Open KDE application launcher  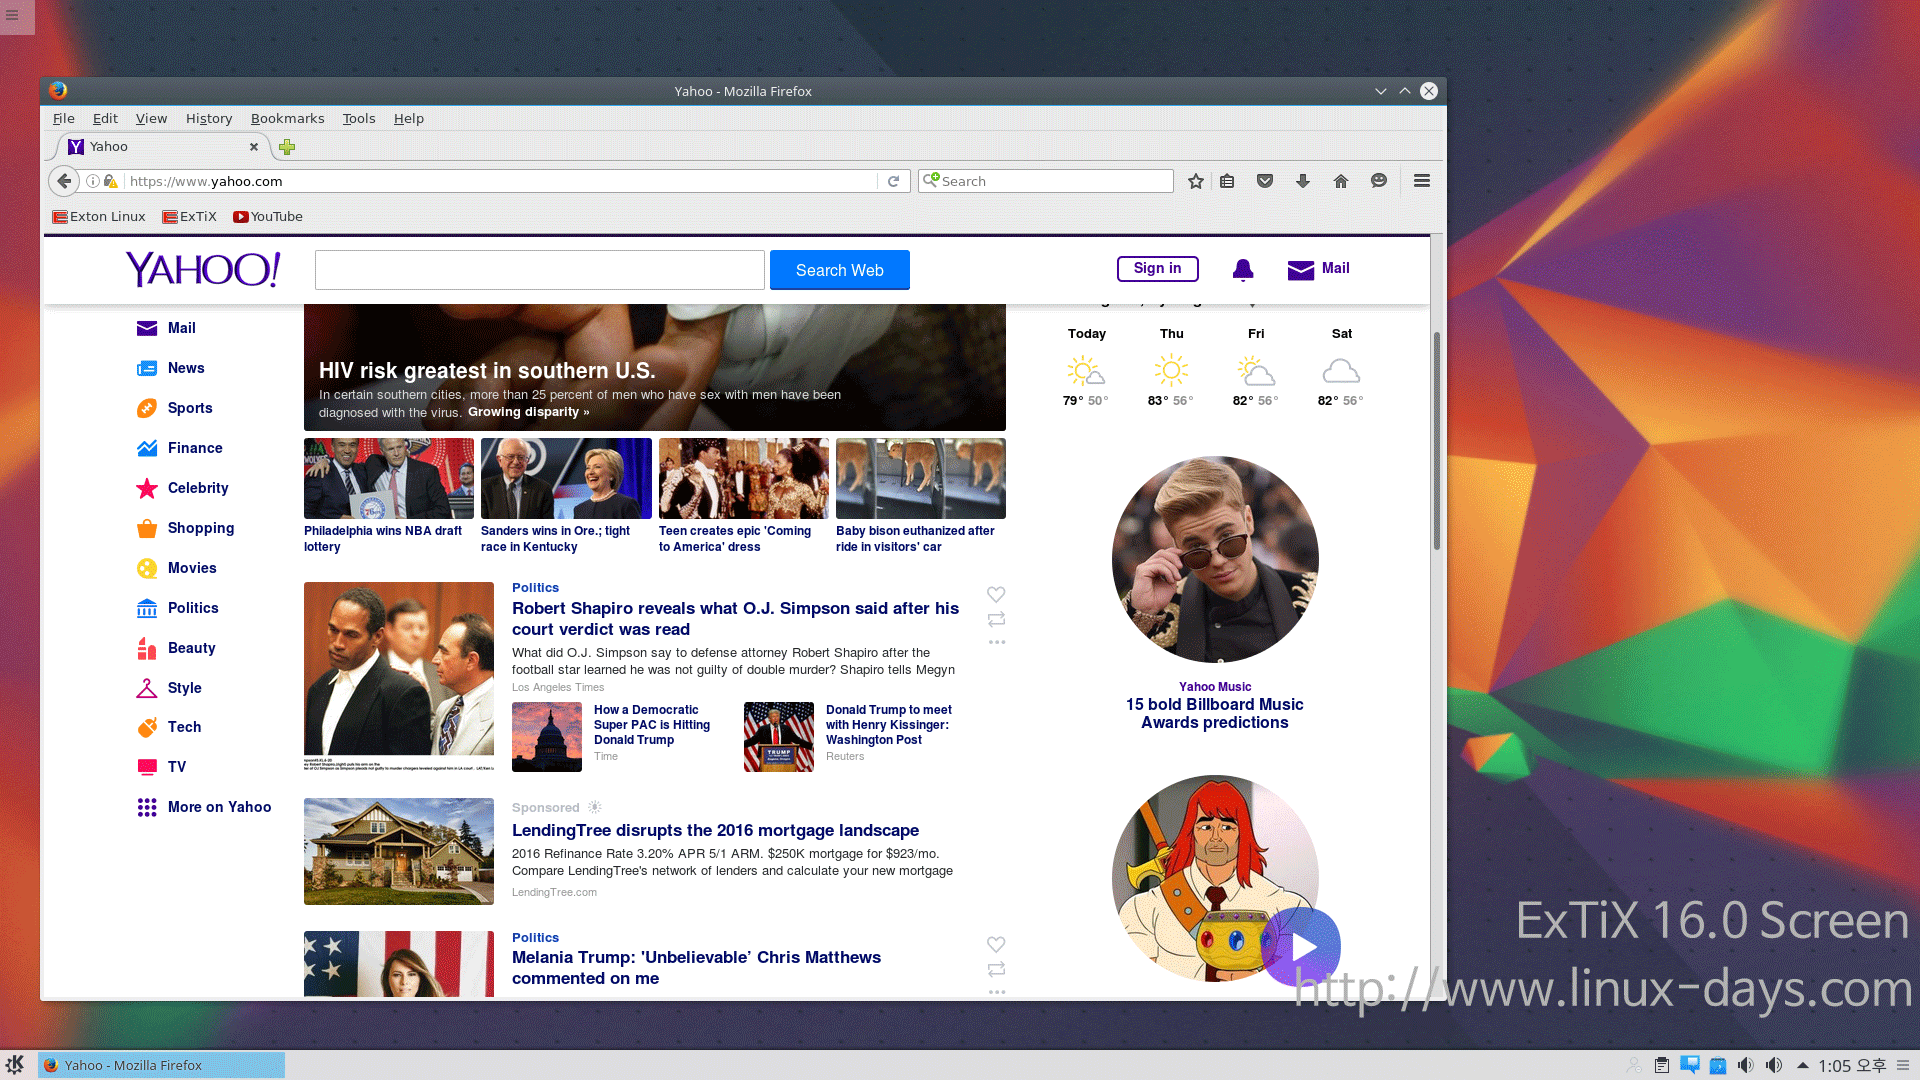(15, 1065)
